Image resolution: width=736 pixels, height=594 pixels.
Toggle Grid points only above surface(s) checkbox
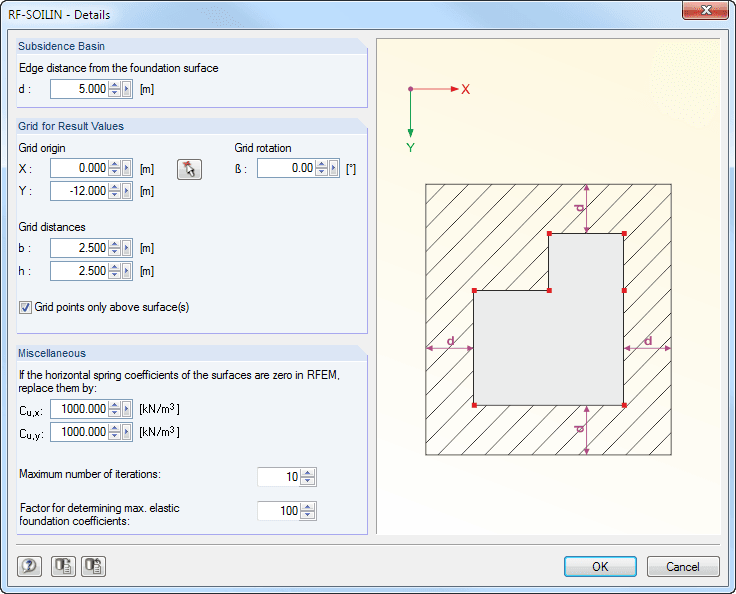pyautogui.click(x=25, y=308)
